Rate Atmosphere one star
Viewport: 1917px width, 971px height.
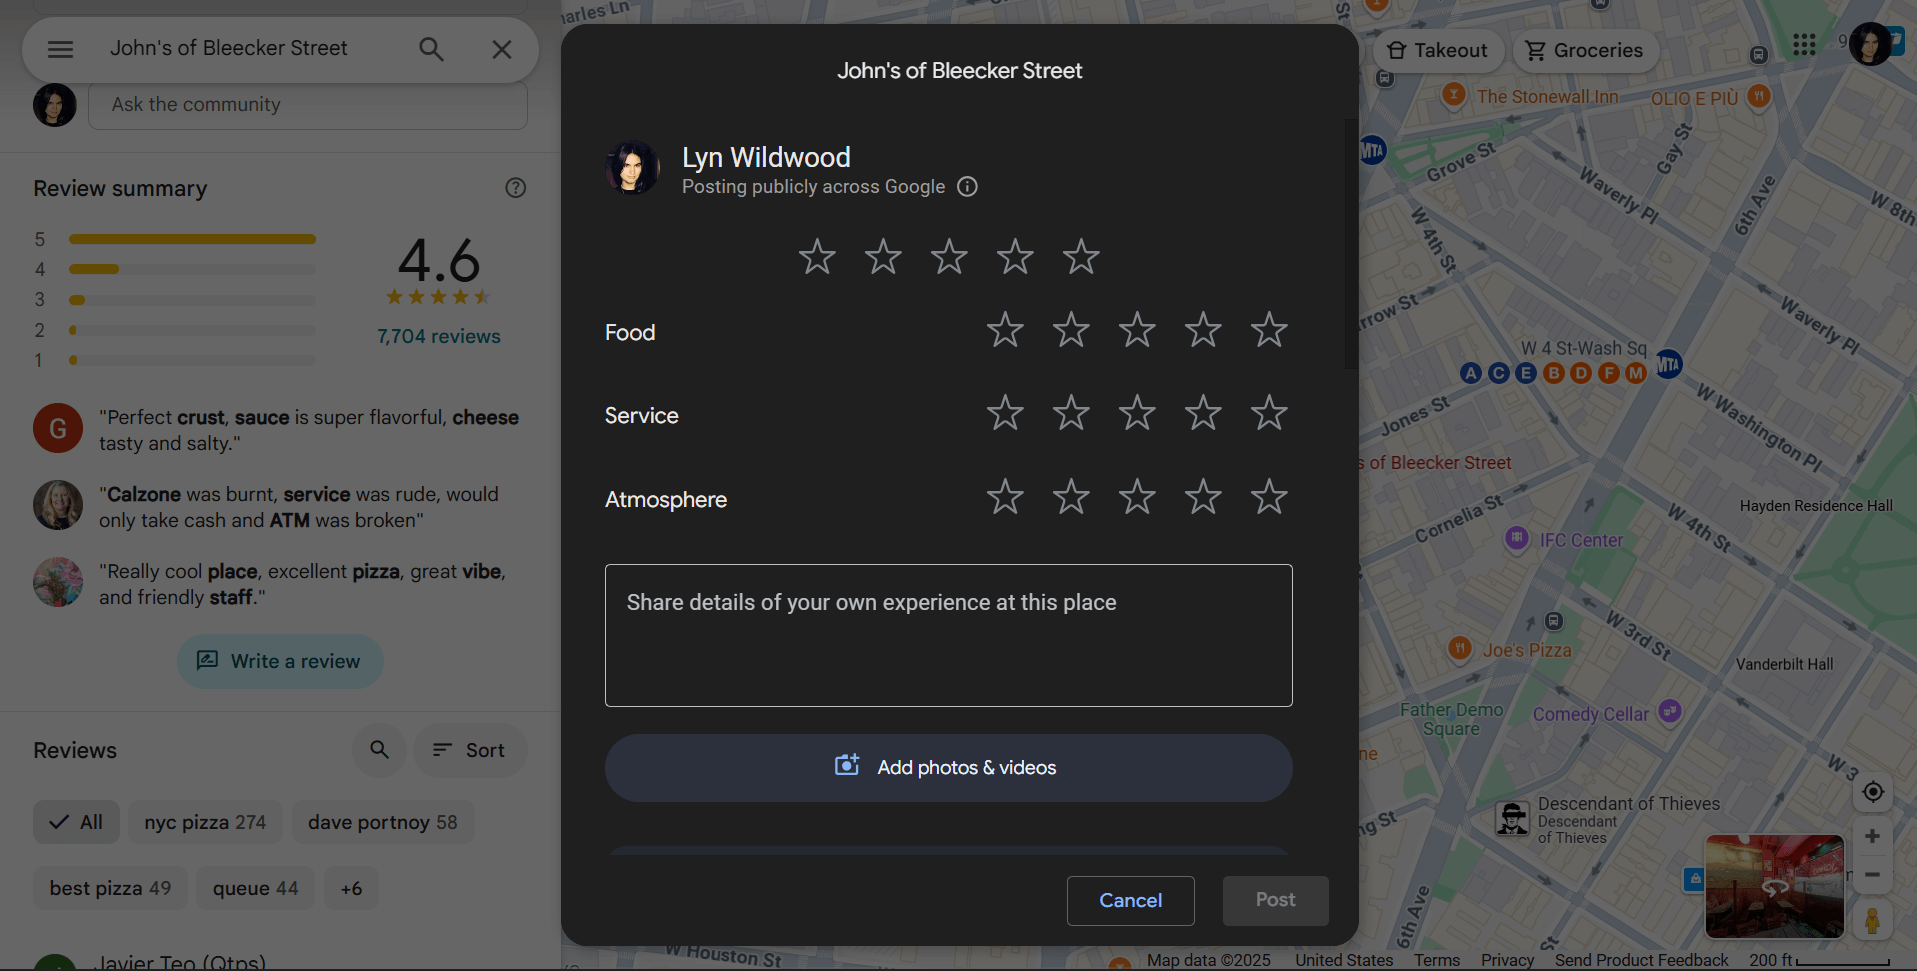tap(1005, 497)
